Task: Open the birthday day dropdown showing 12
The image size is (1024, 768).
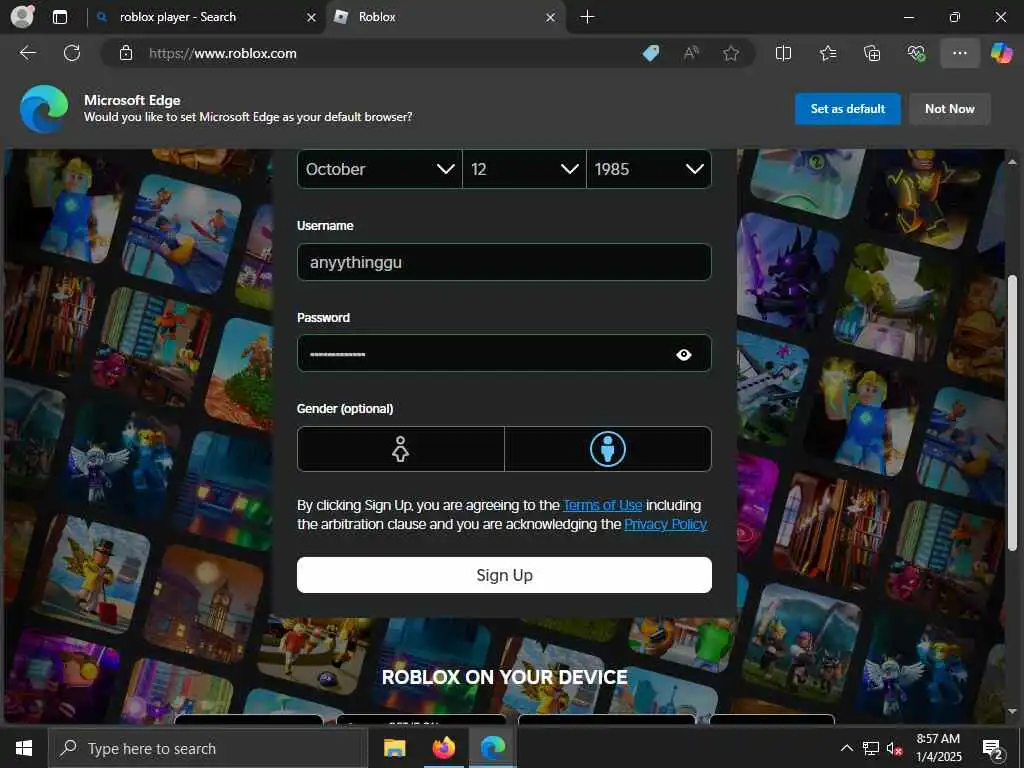Action: tap(524, 169)
